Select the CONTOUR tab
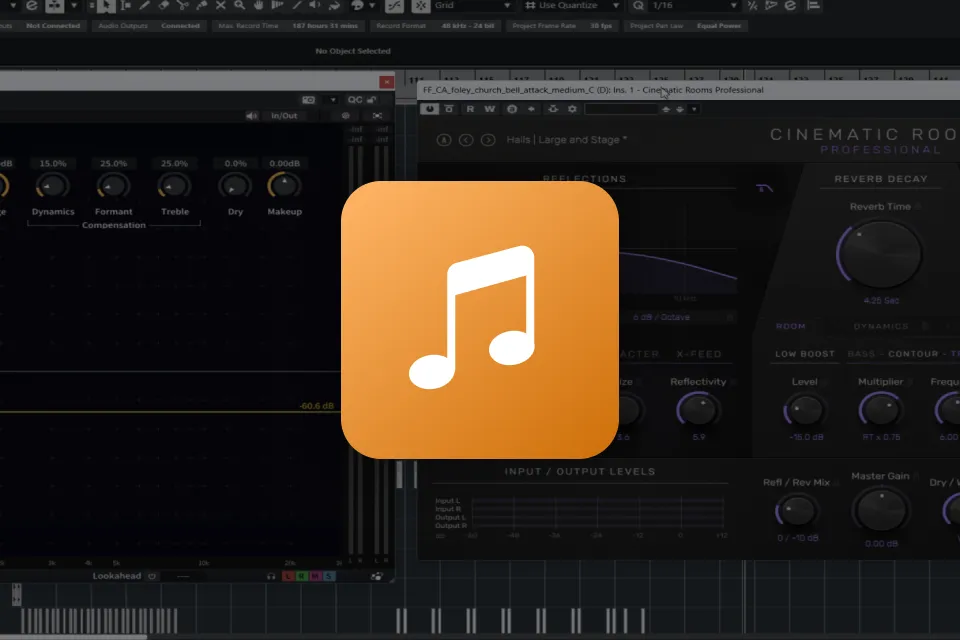Viewport: 960px width, 640px height. (913, 354)
